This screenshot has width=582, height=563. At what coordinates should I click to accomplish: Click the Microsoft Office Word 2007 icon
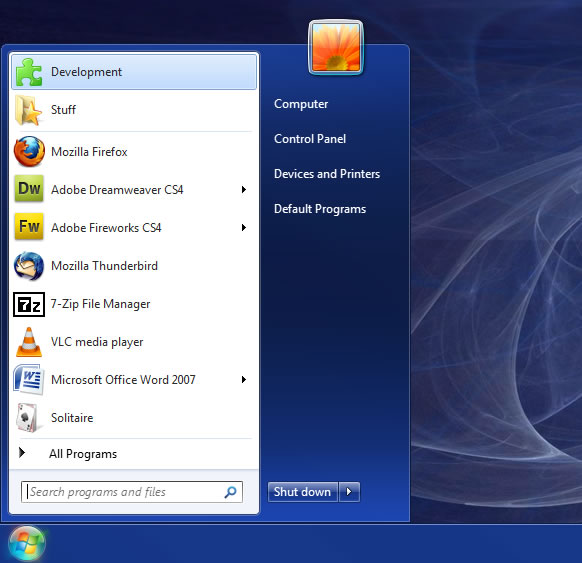[x=29, y=380]
